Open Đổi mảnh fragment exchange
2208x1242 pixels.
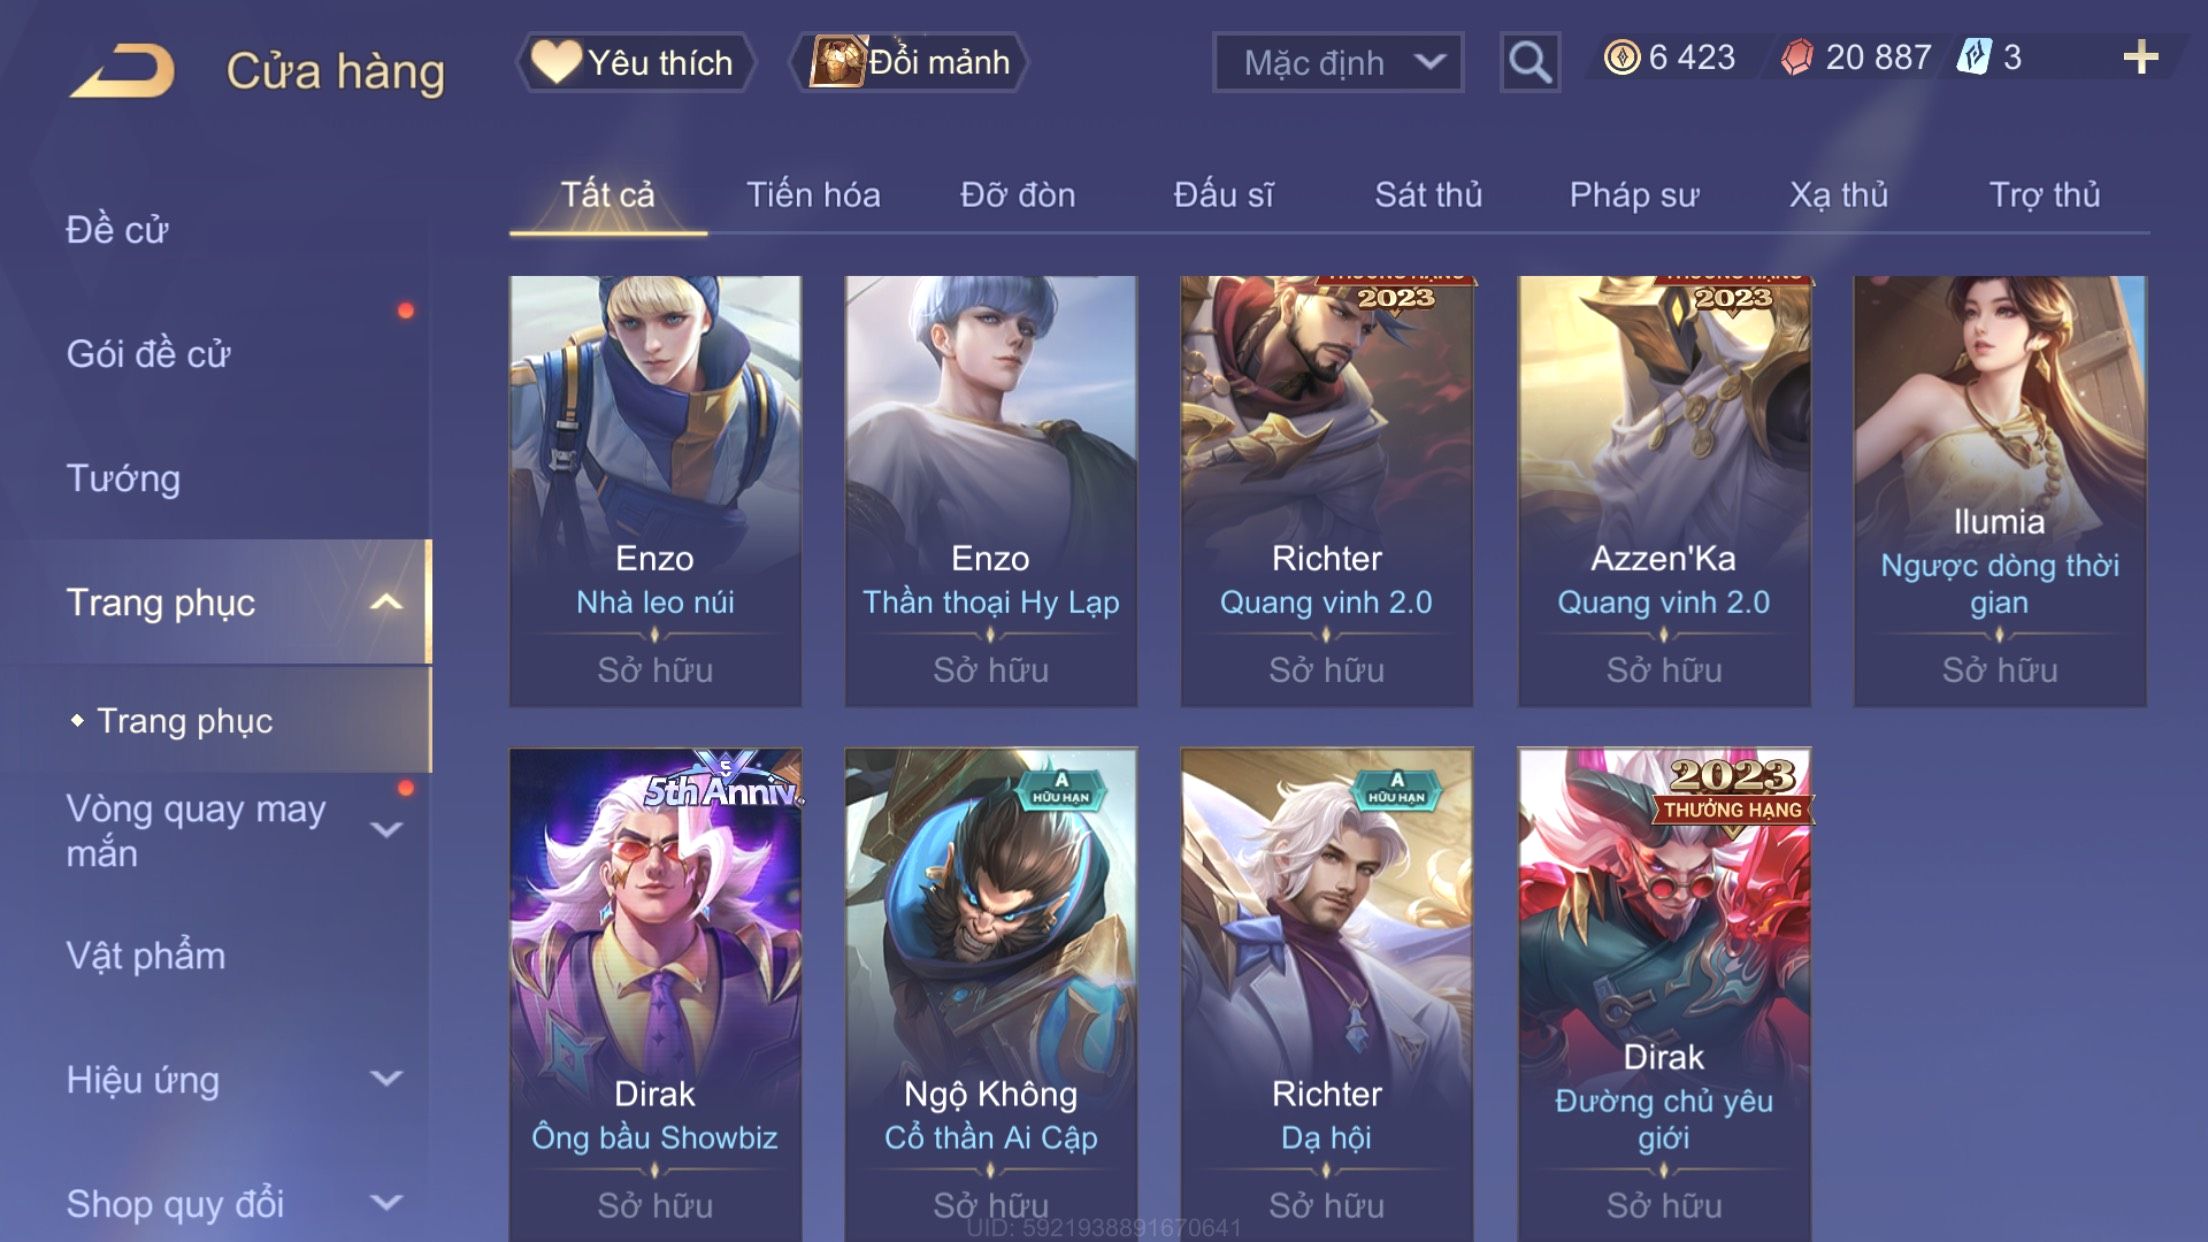tap(909, 62)
